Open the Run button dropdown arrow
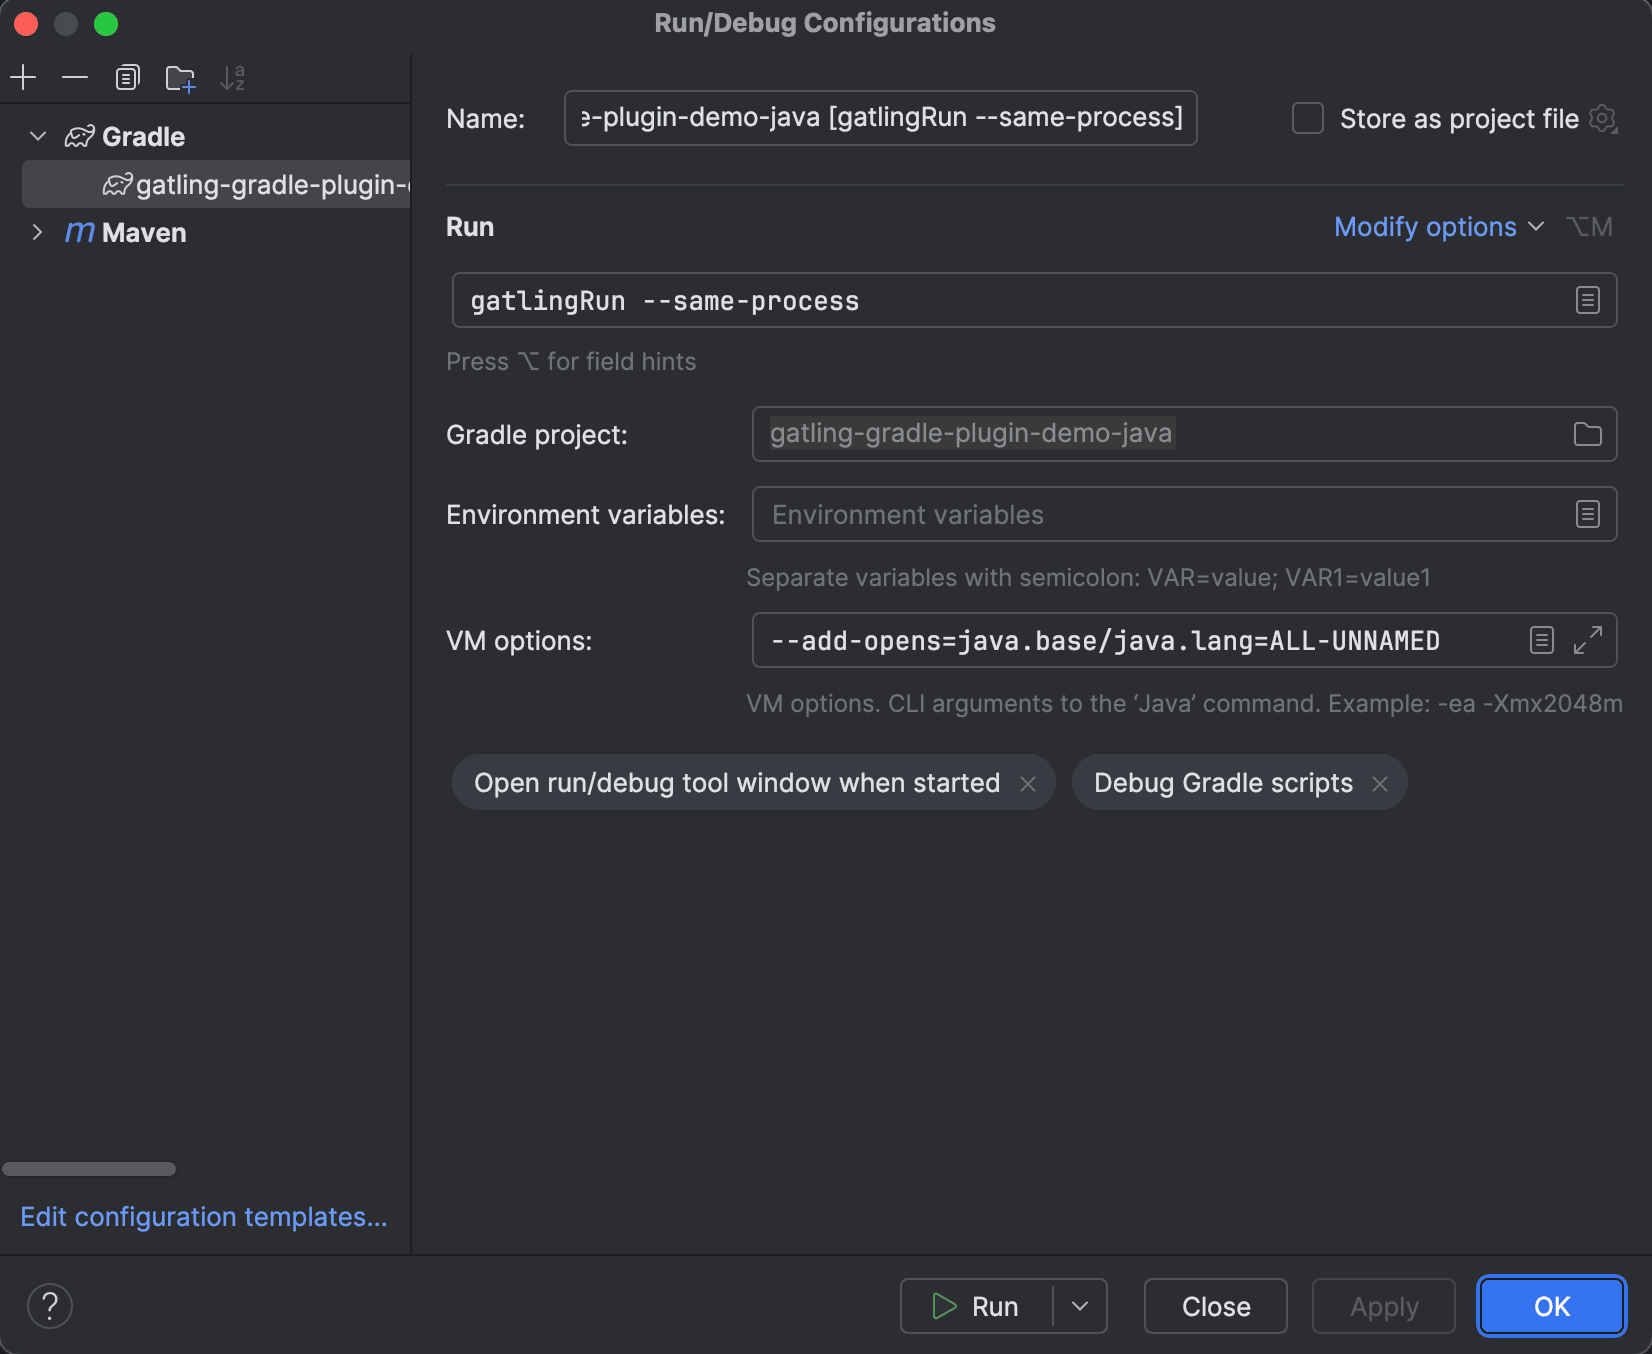The image size is (1652, 1354). click(1080, 1306)
